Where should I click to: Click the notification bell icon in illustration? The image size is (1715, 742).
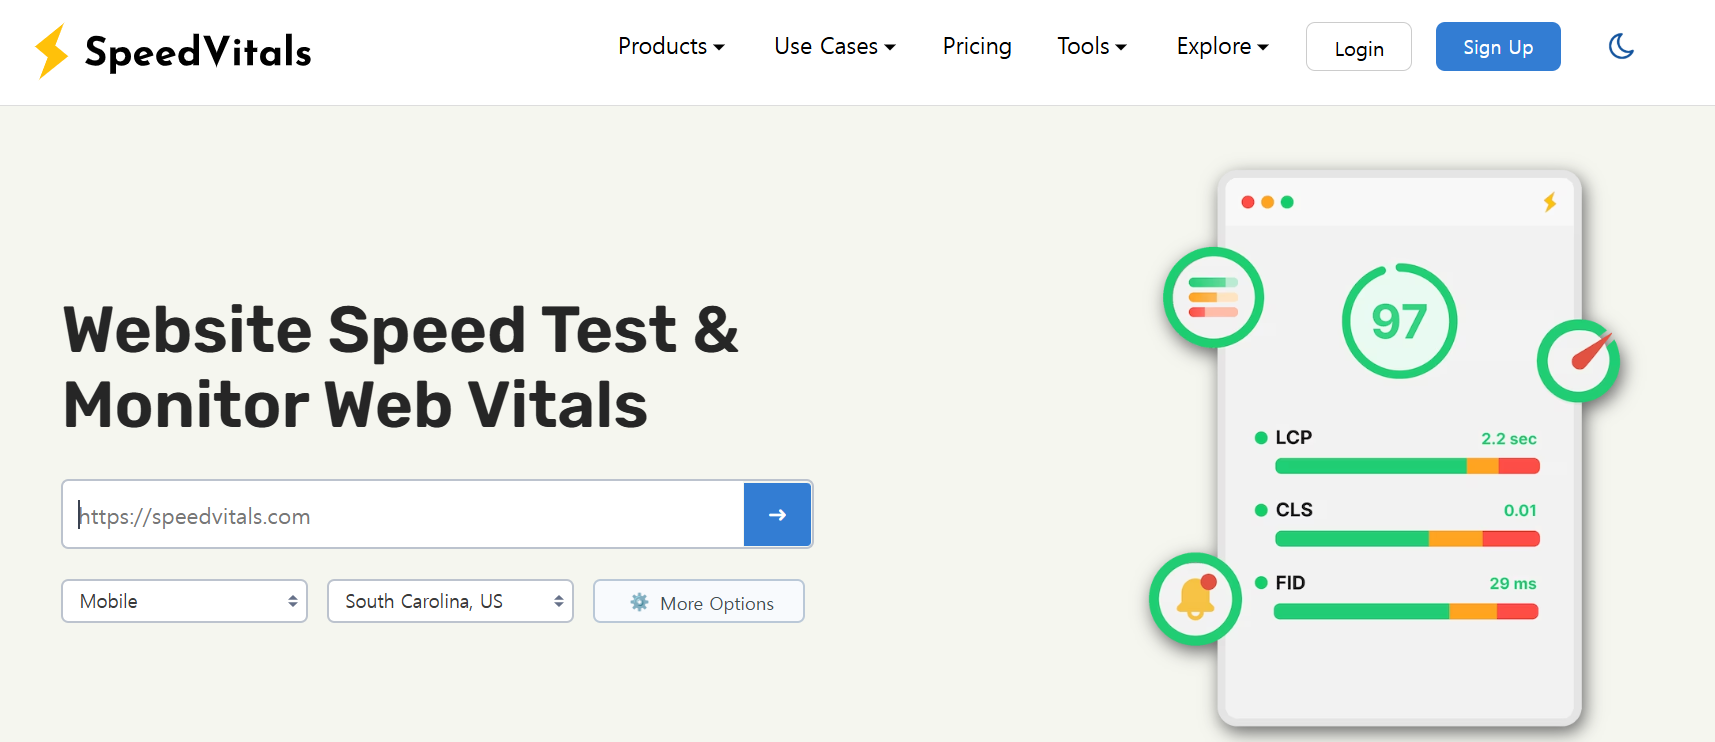click(x=1195, y=599)
